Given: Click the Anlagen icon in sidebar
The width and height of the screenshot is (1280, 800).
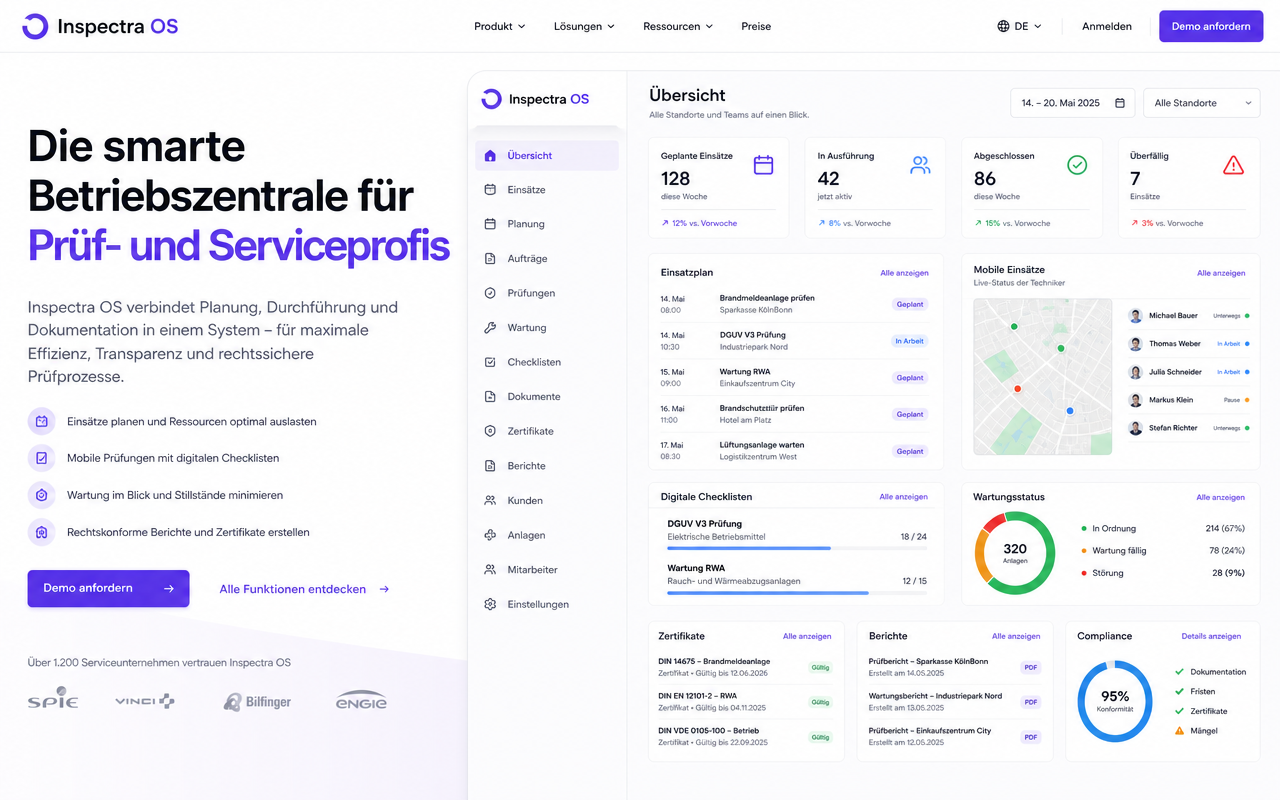Looking at the screenshot, I should [x=490, y=535].
